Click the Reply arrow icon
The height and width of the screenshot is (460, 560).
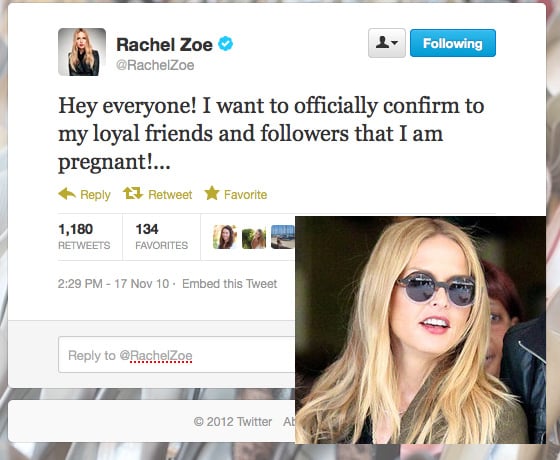click(67, 194)
